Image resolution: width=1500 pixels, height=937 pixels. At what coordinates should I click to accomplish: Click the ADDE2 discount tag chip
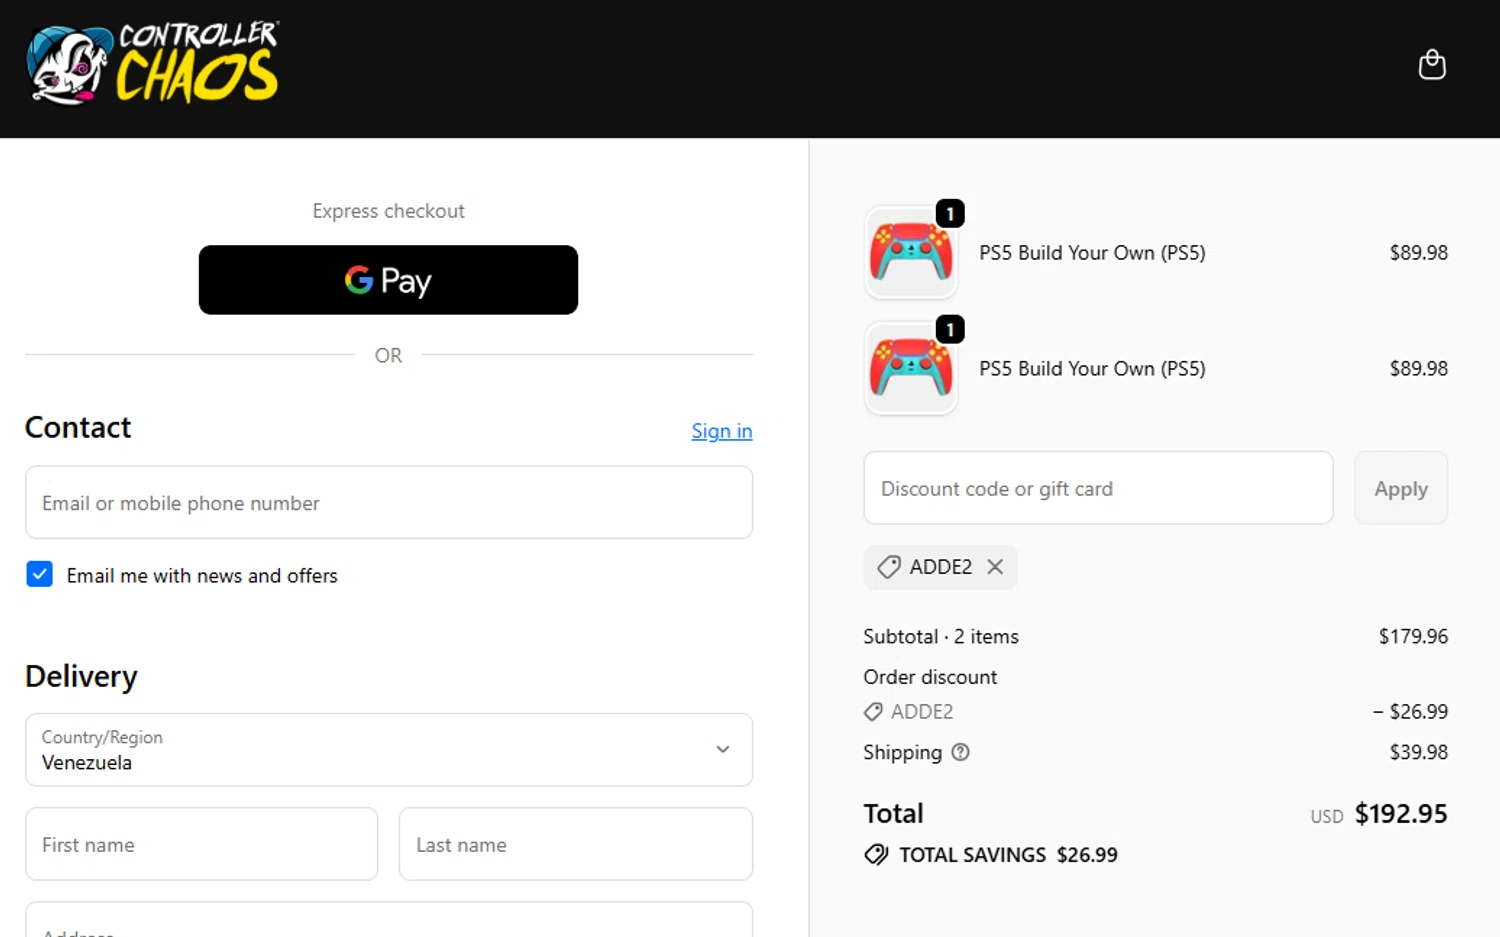pyautogui.click(x=940, y=567)
